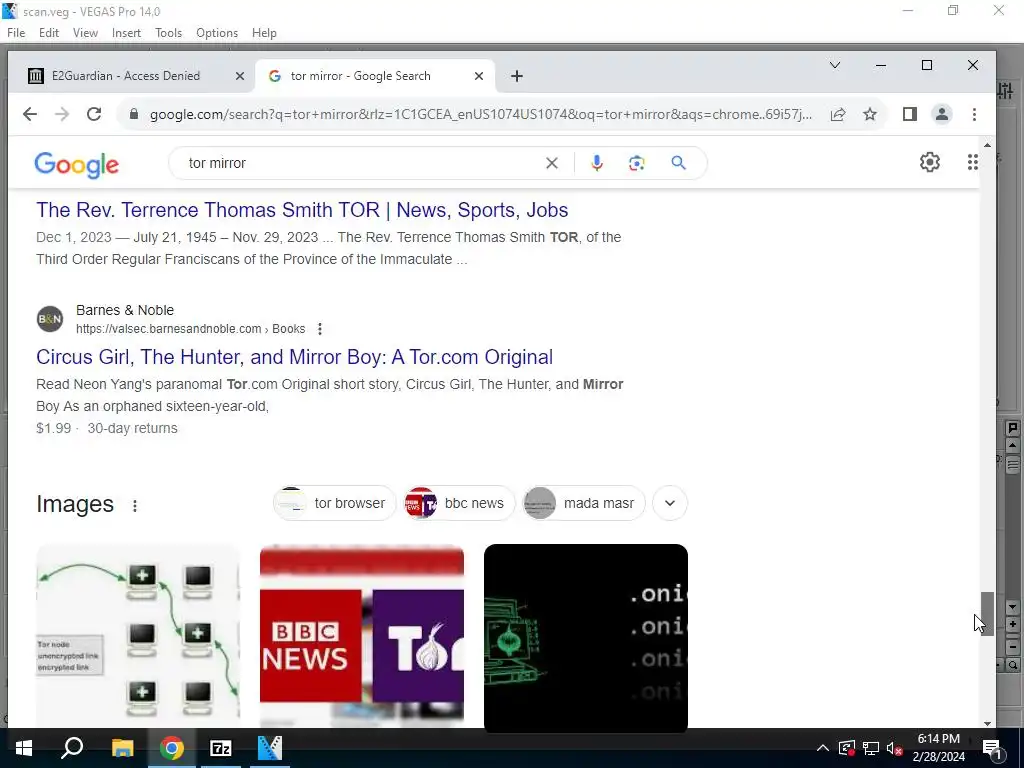Click Chrome icon in the taskbar
The image size is (1024, 768).
pyautogui.click(x=172, y=748)
